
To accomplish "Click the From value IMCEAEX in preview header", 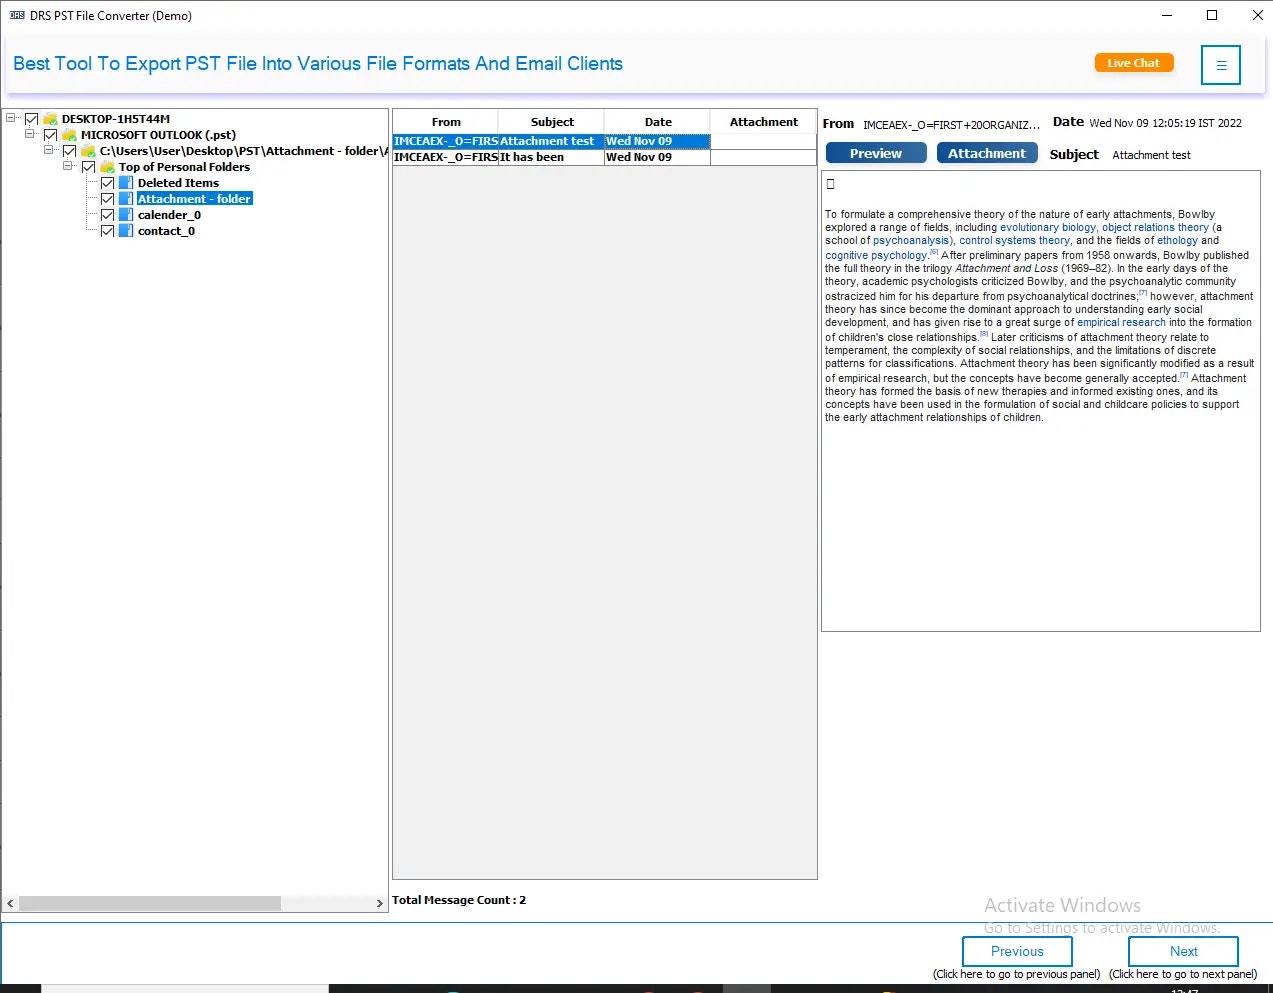I will [x=951, y=125].
